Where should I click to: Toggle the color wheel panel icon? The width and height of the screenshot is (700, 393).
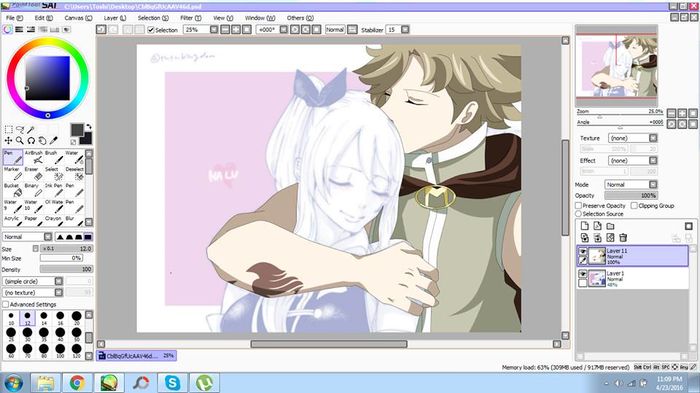[8, 29]
